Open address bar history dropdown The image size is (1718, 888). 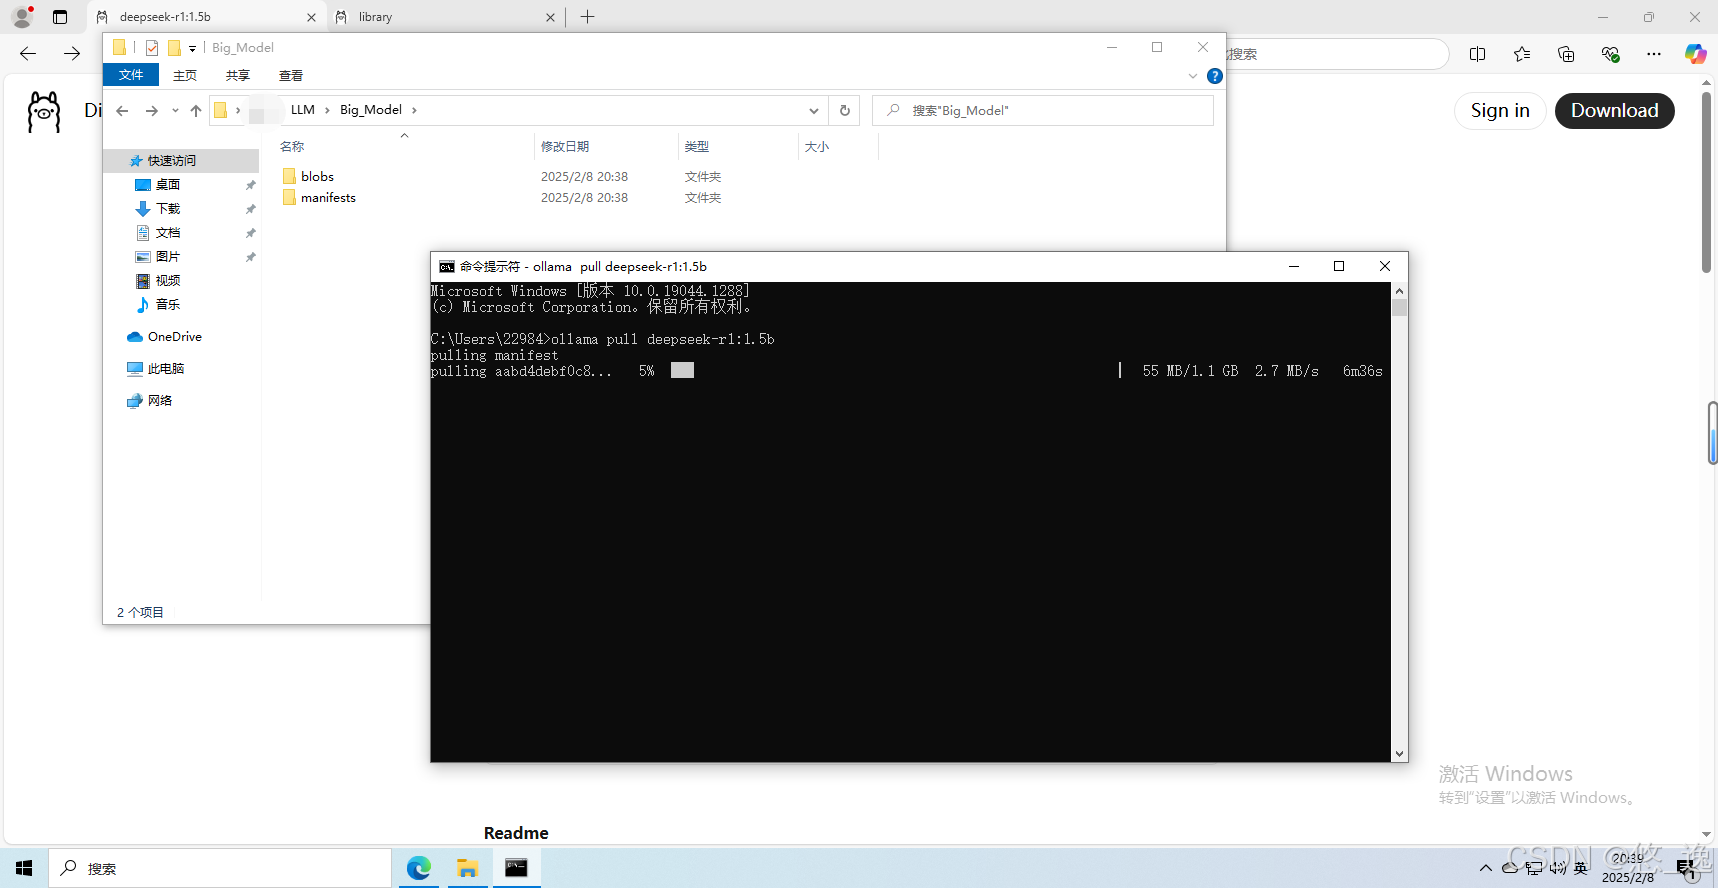click(x=814, y=110)
